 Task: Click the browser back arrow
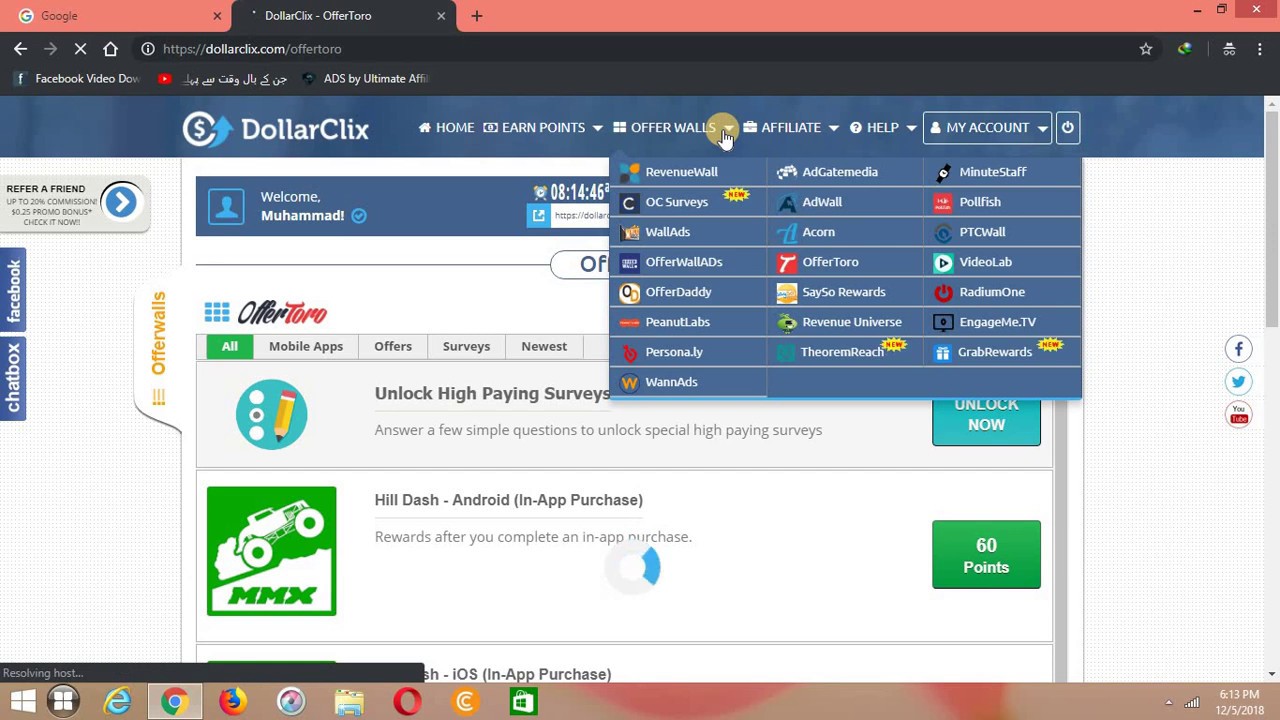coord(21,49)
